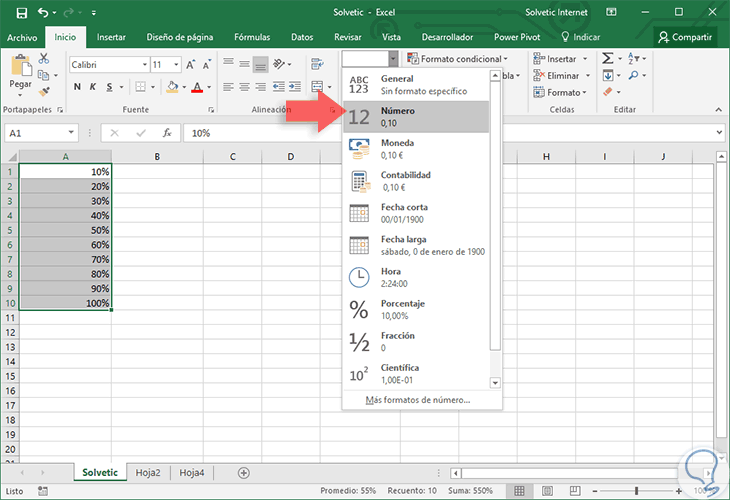Click the AutoSum sigma icon
Screen dimensions: 730x500
(x=607, y=59)
